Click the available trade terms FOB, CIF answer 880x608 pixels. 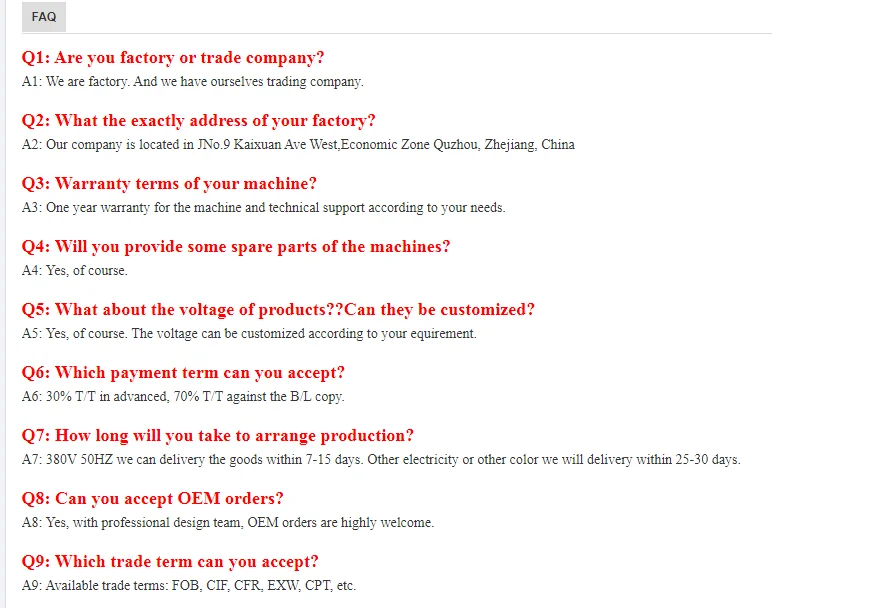(189, 586)
